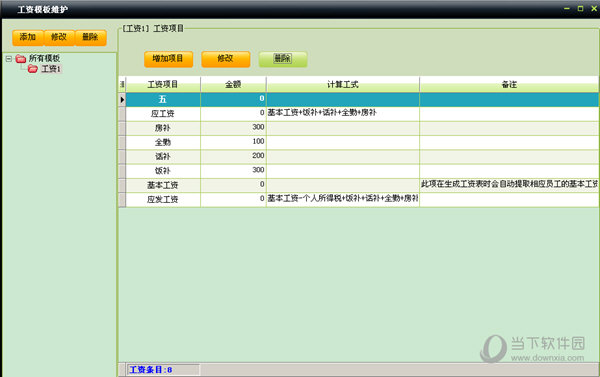Click the 增加项目 button
600x377 pixels.
tap(168, 59)
